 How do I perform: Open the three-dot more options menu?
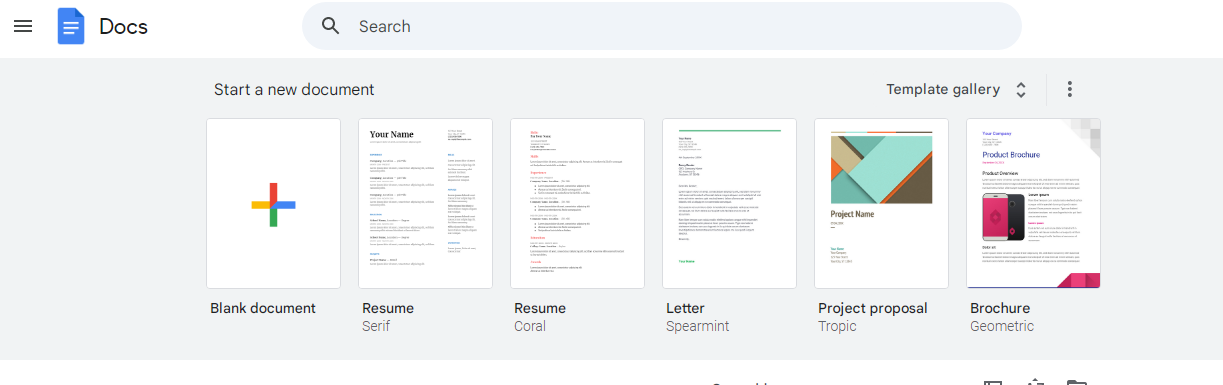(1069, 89)
